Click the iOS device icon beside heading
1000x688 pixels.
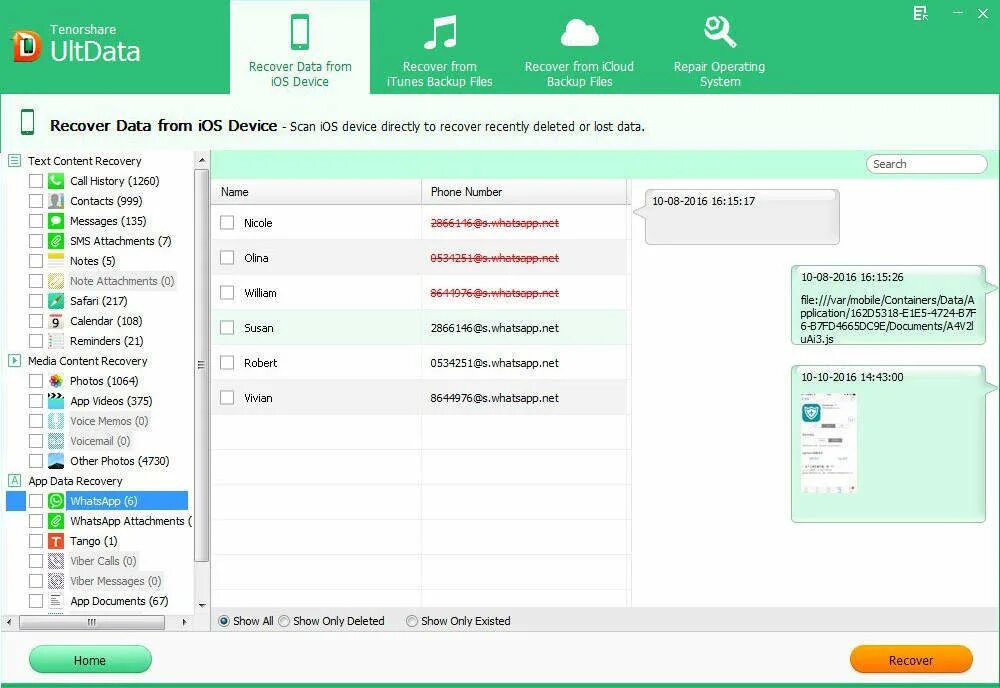click(x=27, y=122)
